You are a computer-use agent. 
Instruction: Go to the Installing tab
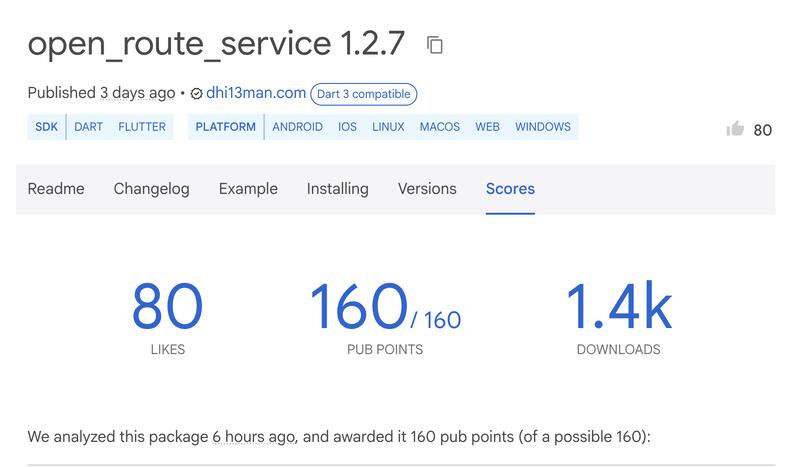tap(337, 189)
